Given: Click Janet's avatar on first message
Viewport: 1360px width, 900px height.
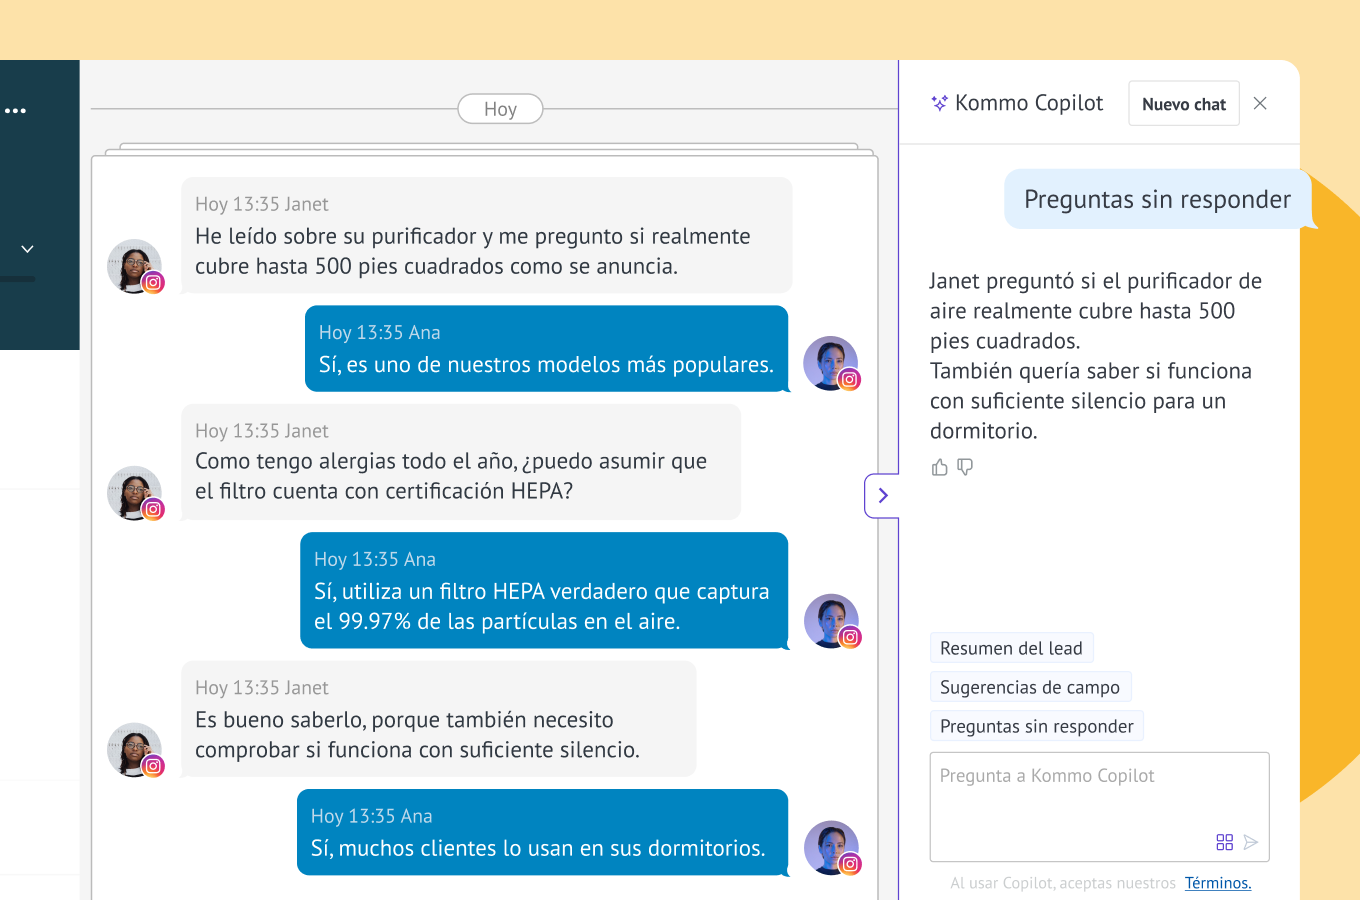Looking at the screenshot, I should (x=134, y=266).
